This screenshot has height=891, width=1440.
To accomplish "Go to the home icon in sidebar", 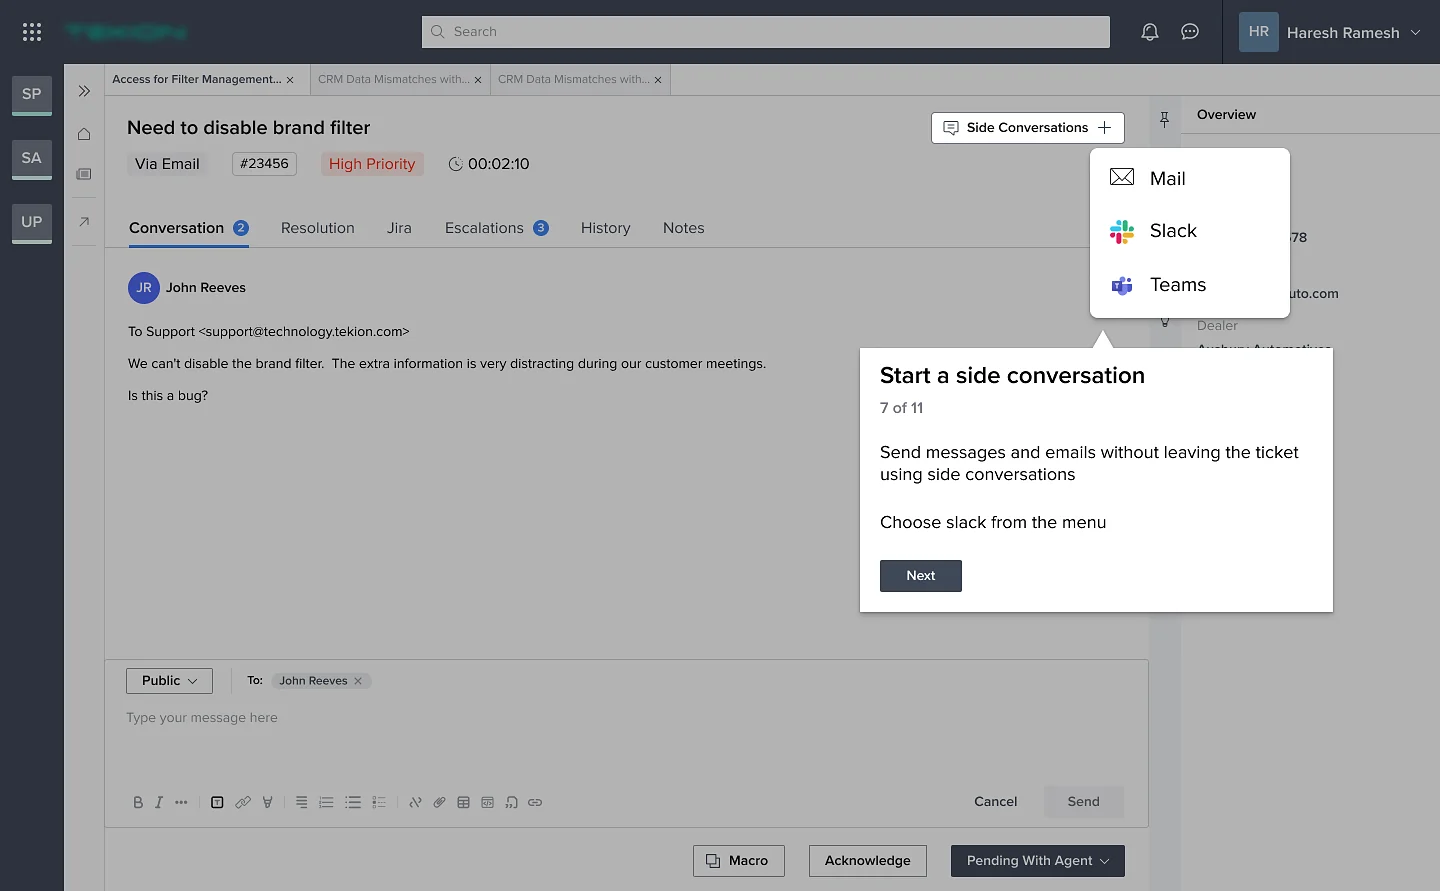I will [84, 134].
